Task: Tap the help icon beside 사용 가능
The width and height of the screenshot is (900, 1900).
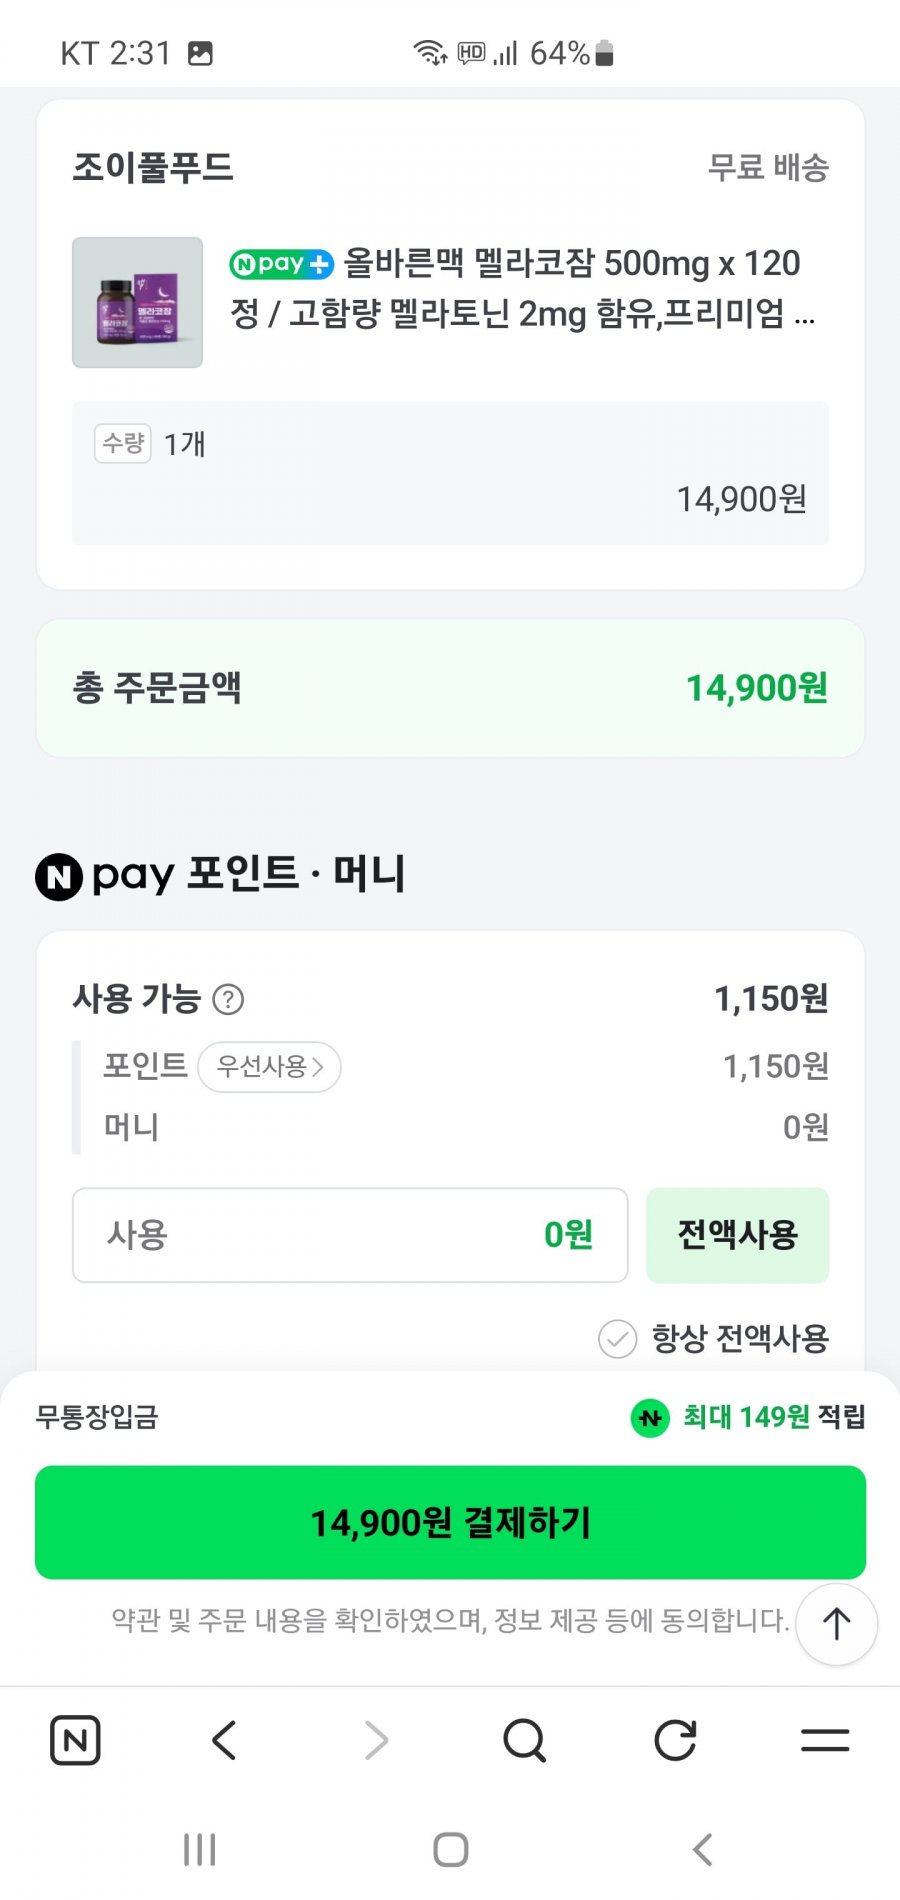Action: (228, 999)
